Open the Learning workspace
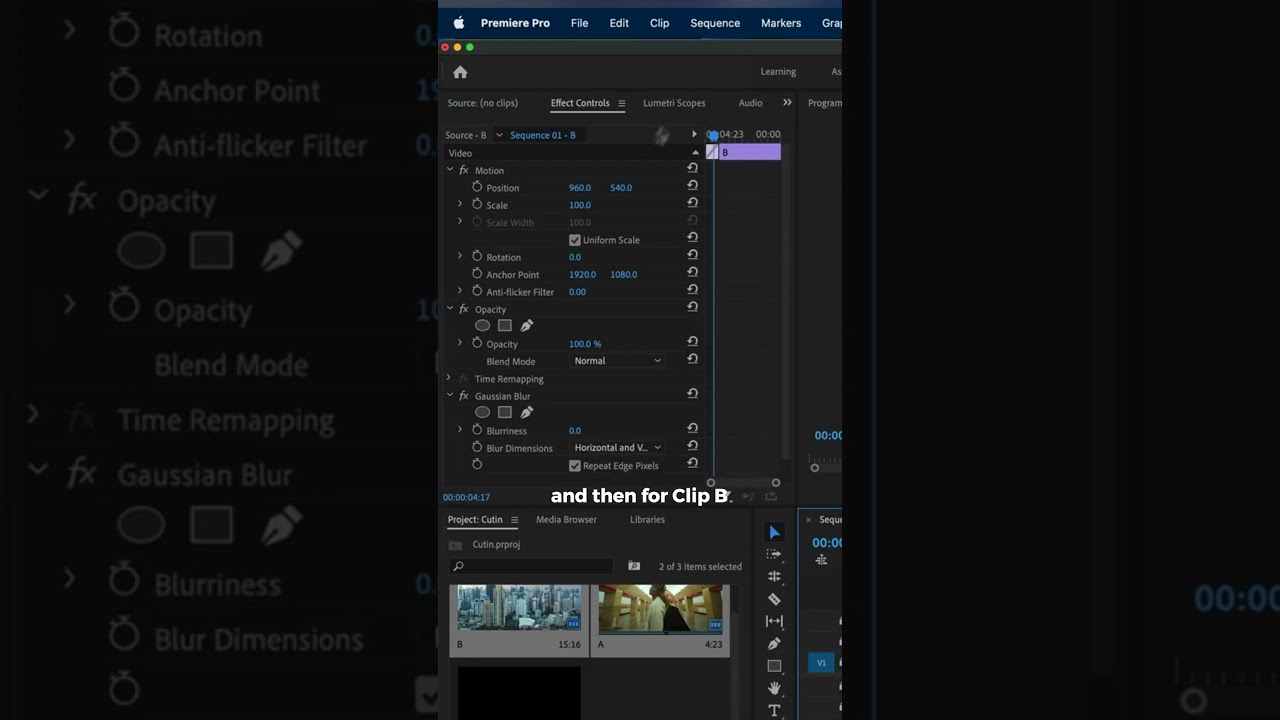The height and width of the screenshot is (720, 1280). coord(778,72)
